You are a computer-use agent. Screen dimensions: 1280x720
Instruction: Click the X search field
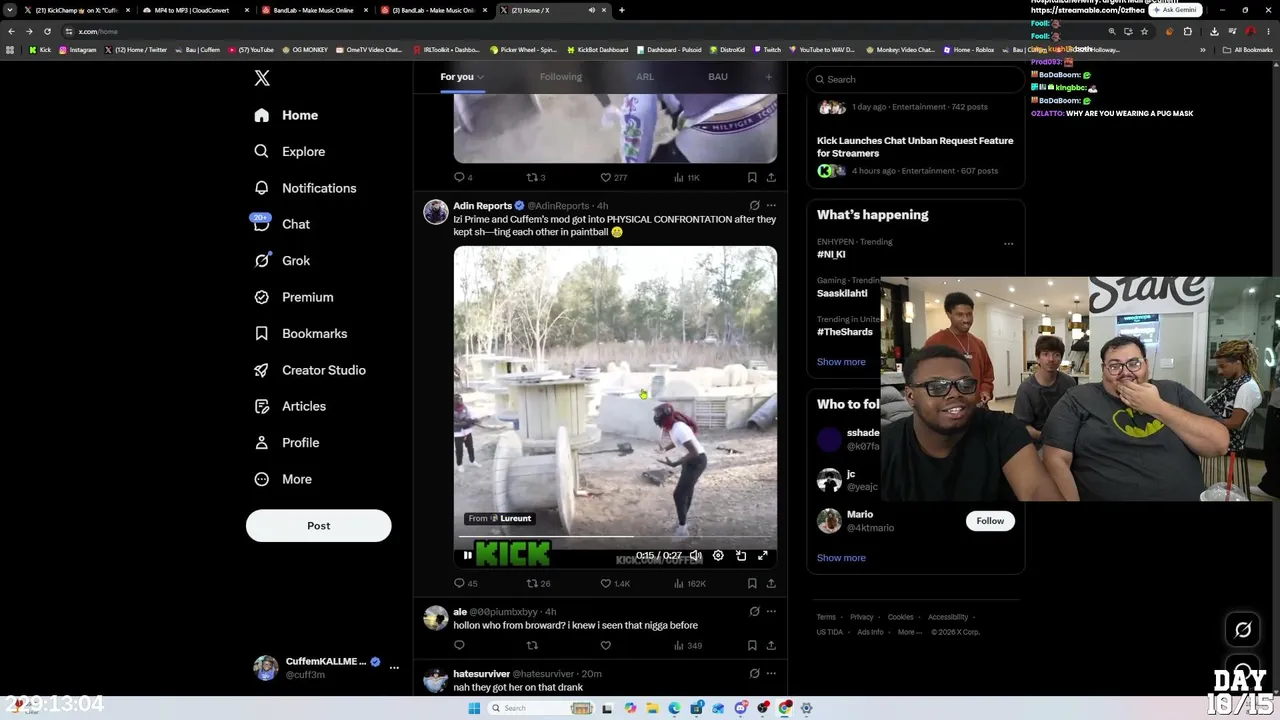(x=915, y=79)
